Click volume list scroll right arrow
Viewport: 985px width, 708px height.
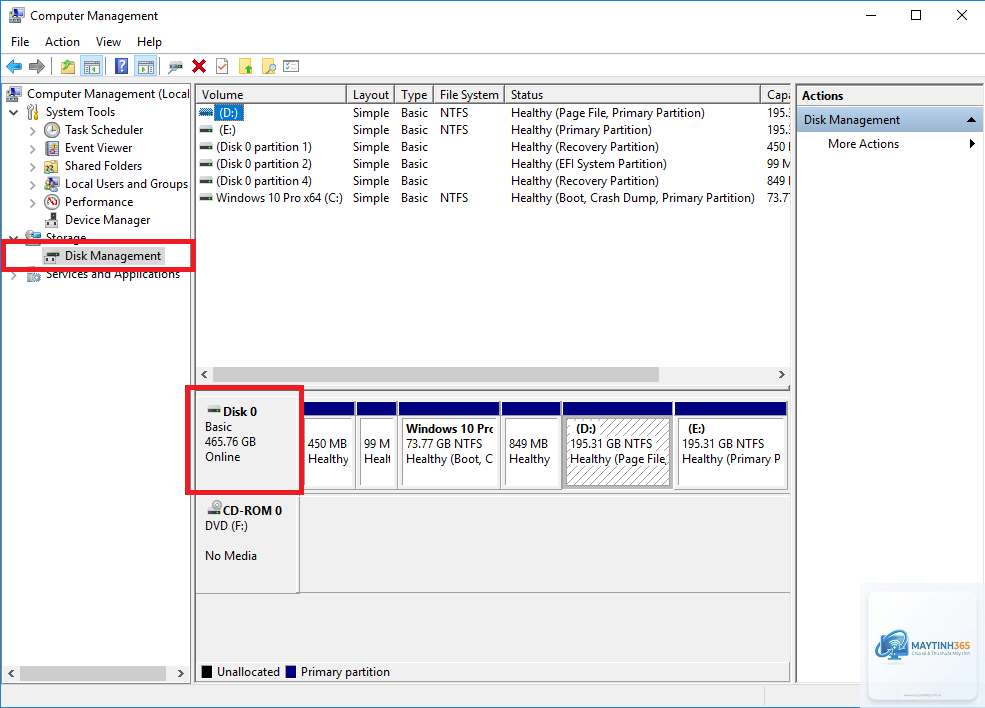pos(781,374)
